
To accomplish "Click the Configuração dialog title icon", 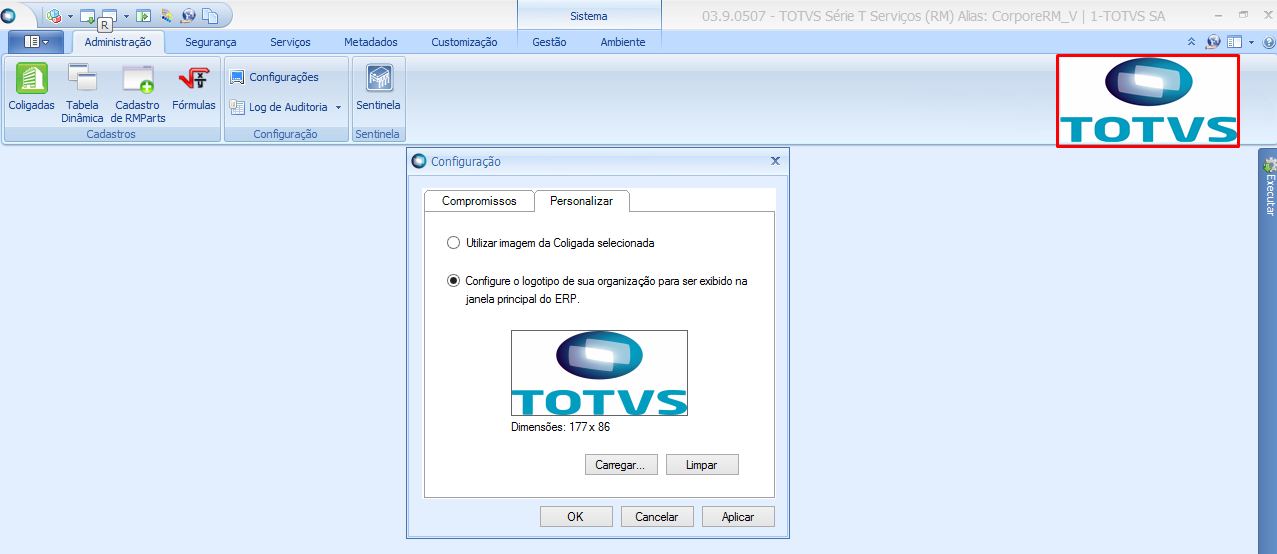I will (419, 161).
